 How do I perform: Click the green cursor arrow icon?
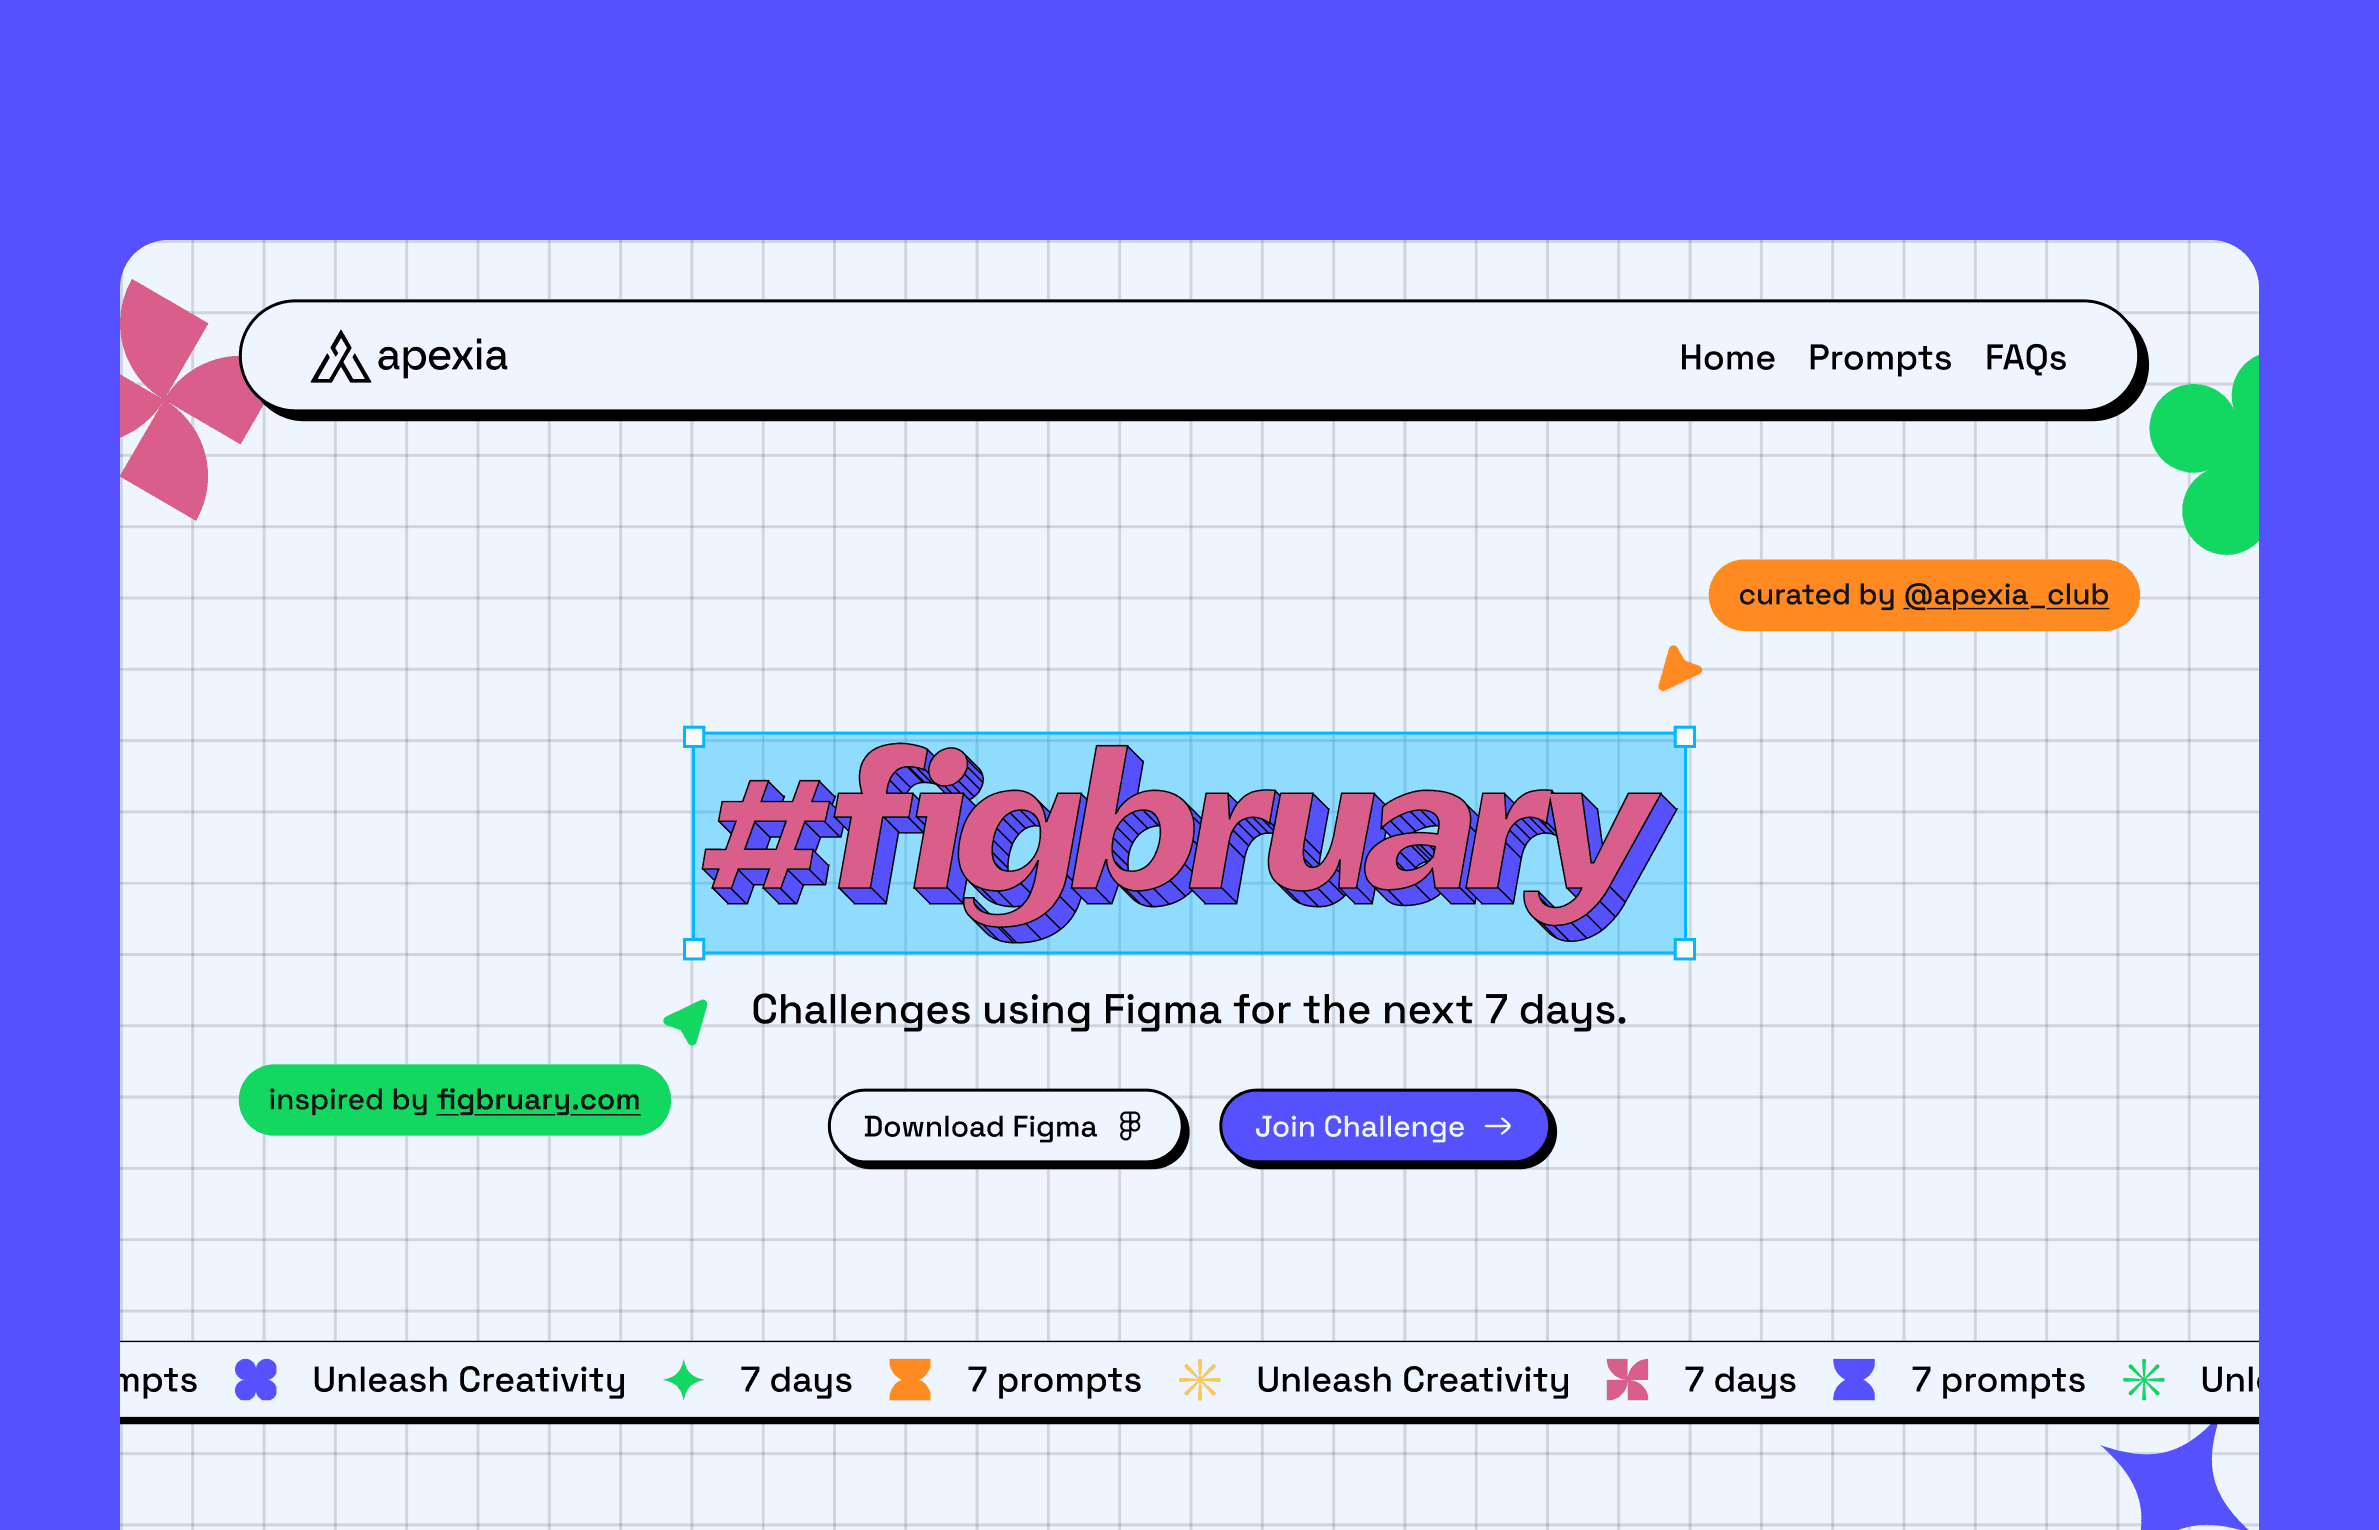click(x=689, y=1020)
